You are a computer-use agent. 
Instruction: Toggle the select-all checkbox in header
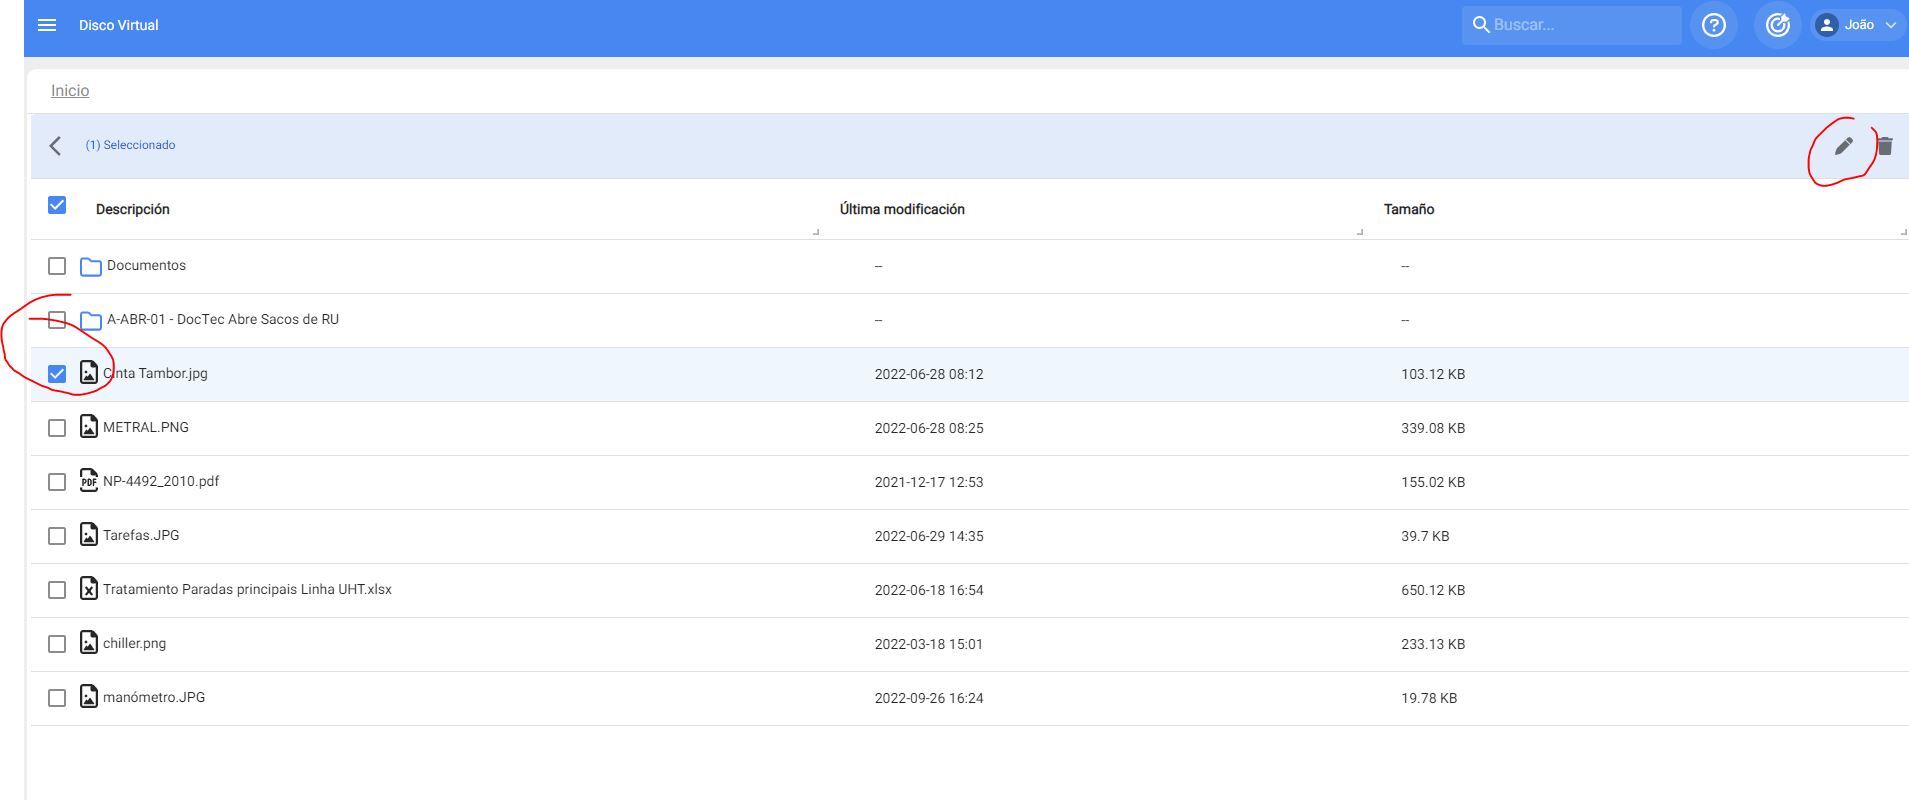(x=57, y=205)
